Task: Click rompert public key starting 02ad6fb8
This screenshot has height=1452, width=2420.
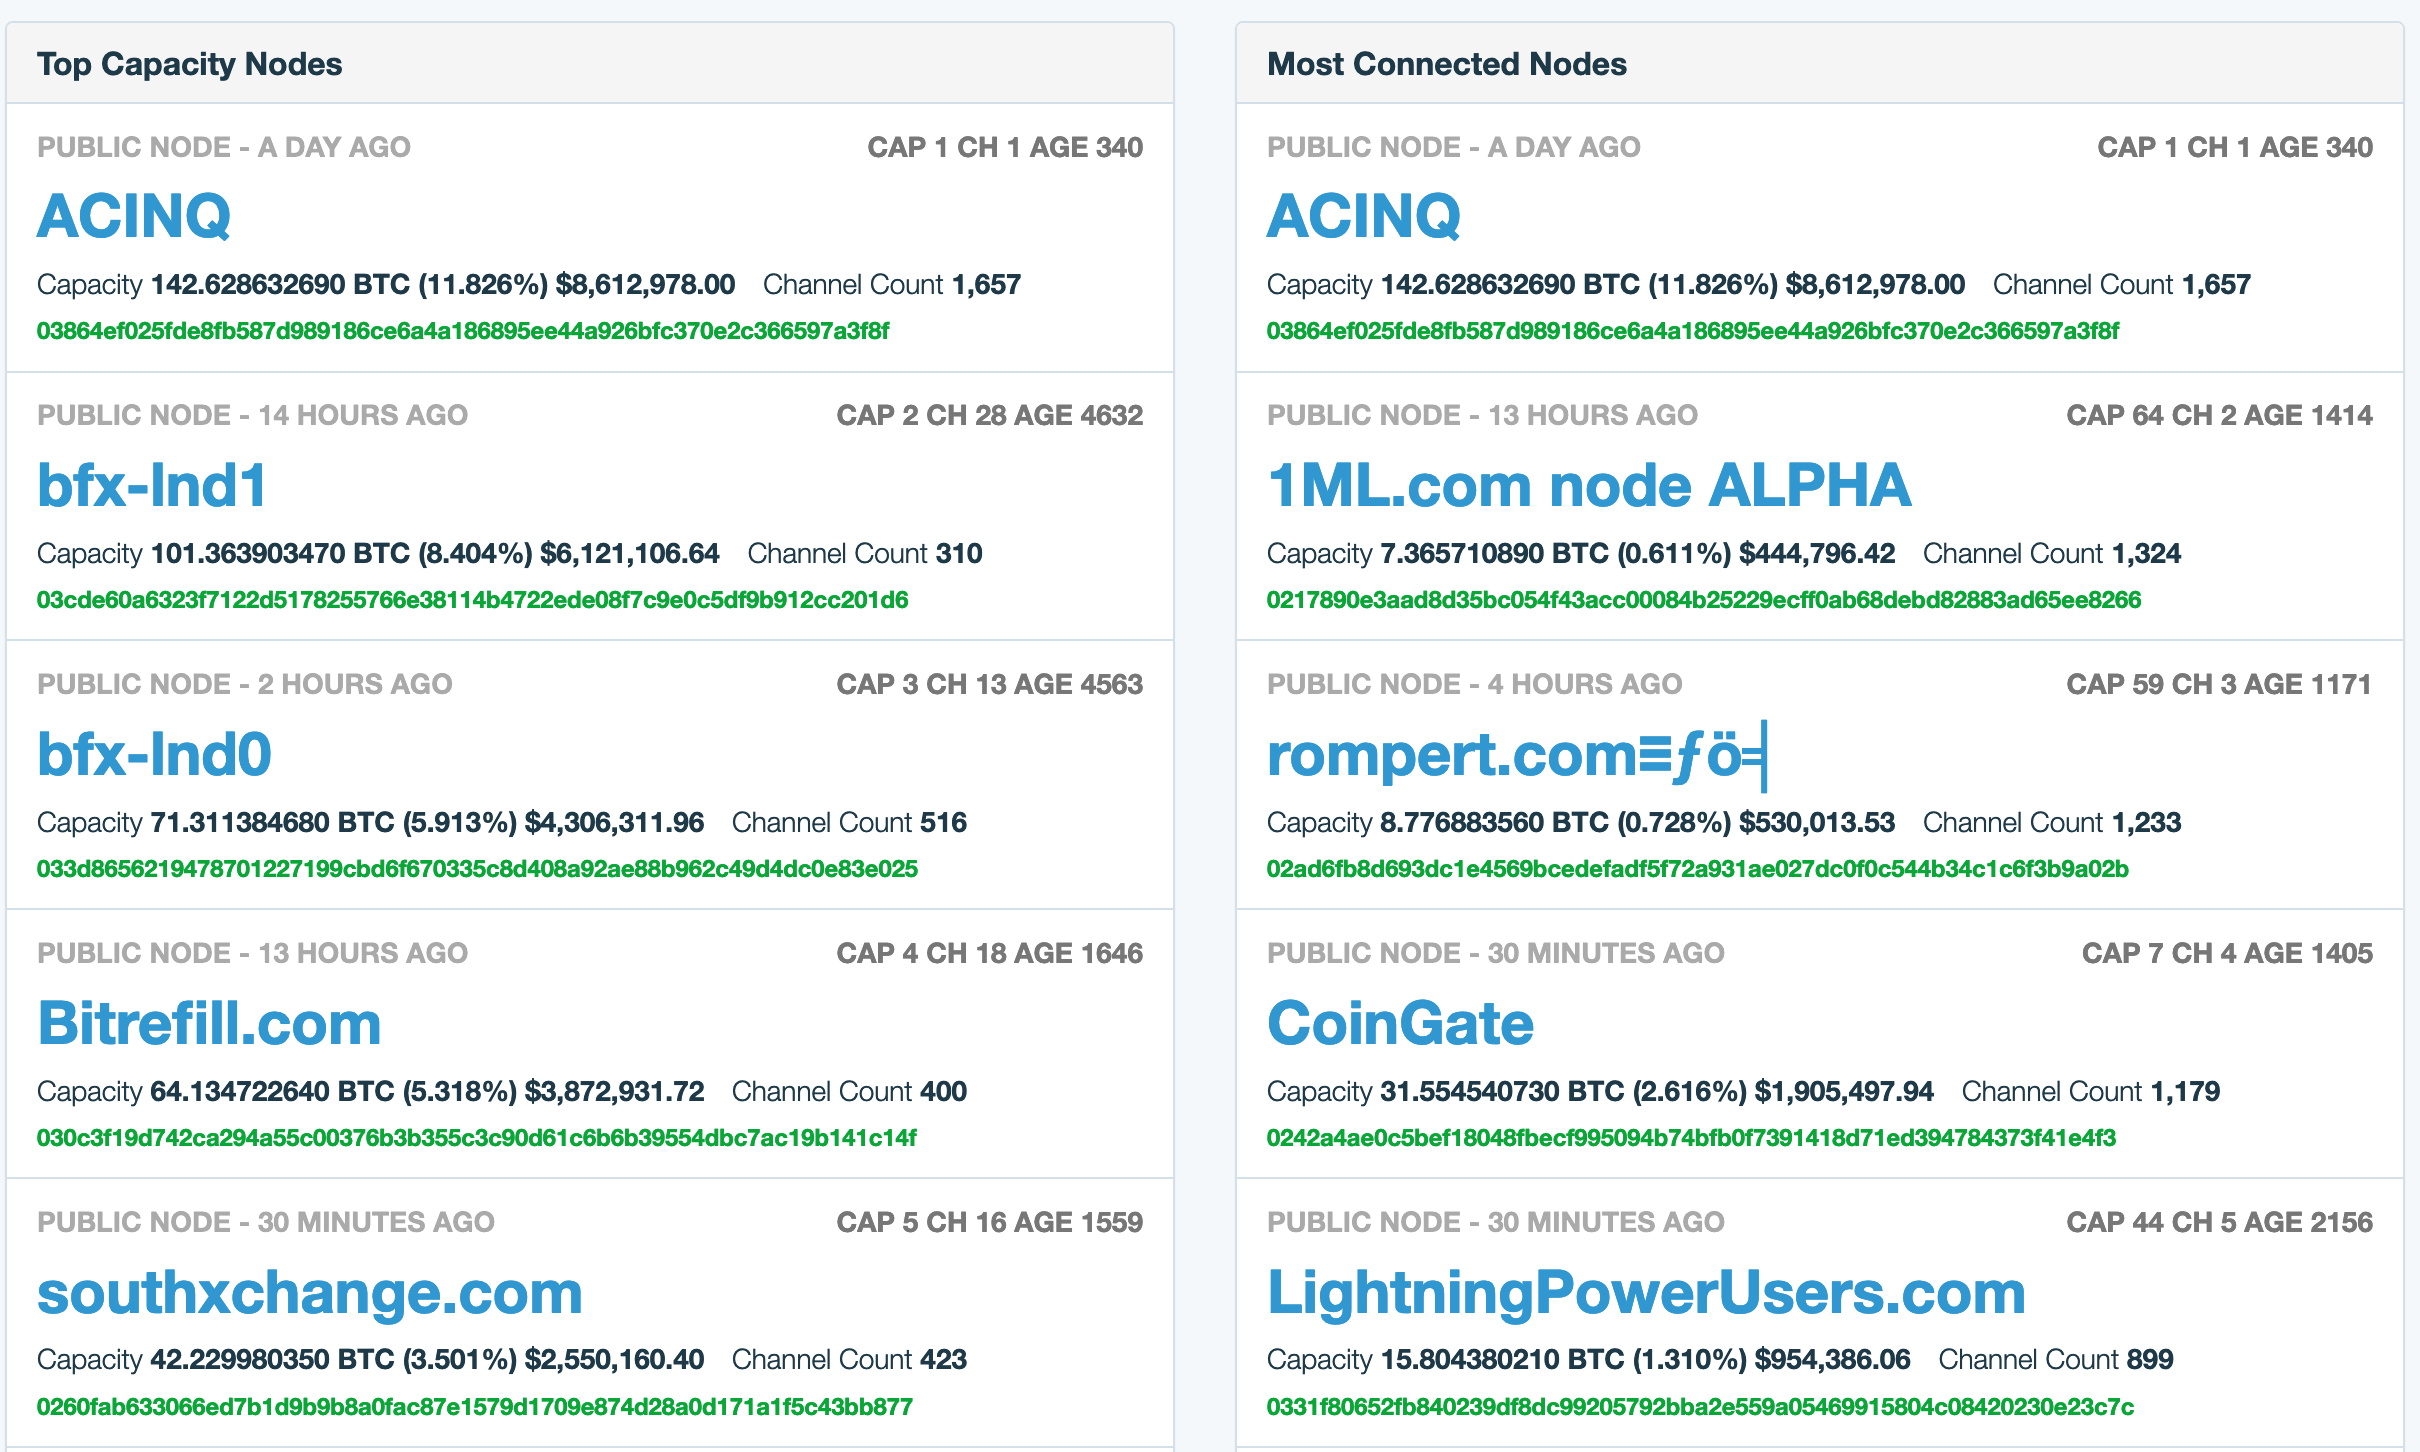Action: [x=1697, y=869]
